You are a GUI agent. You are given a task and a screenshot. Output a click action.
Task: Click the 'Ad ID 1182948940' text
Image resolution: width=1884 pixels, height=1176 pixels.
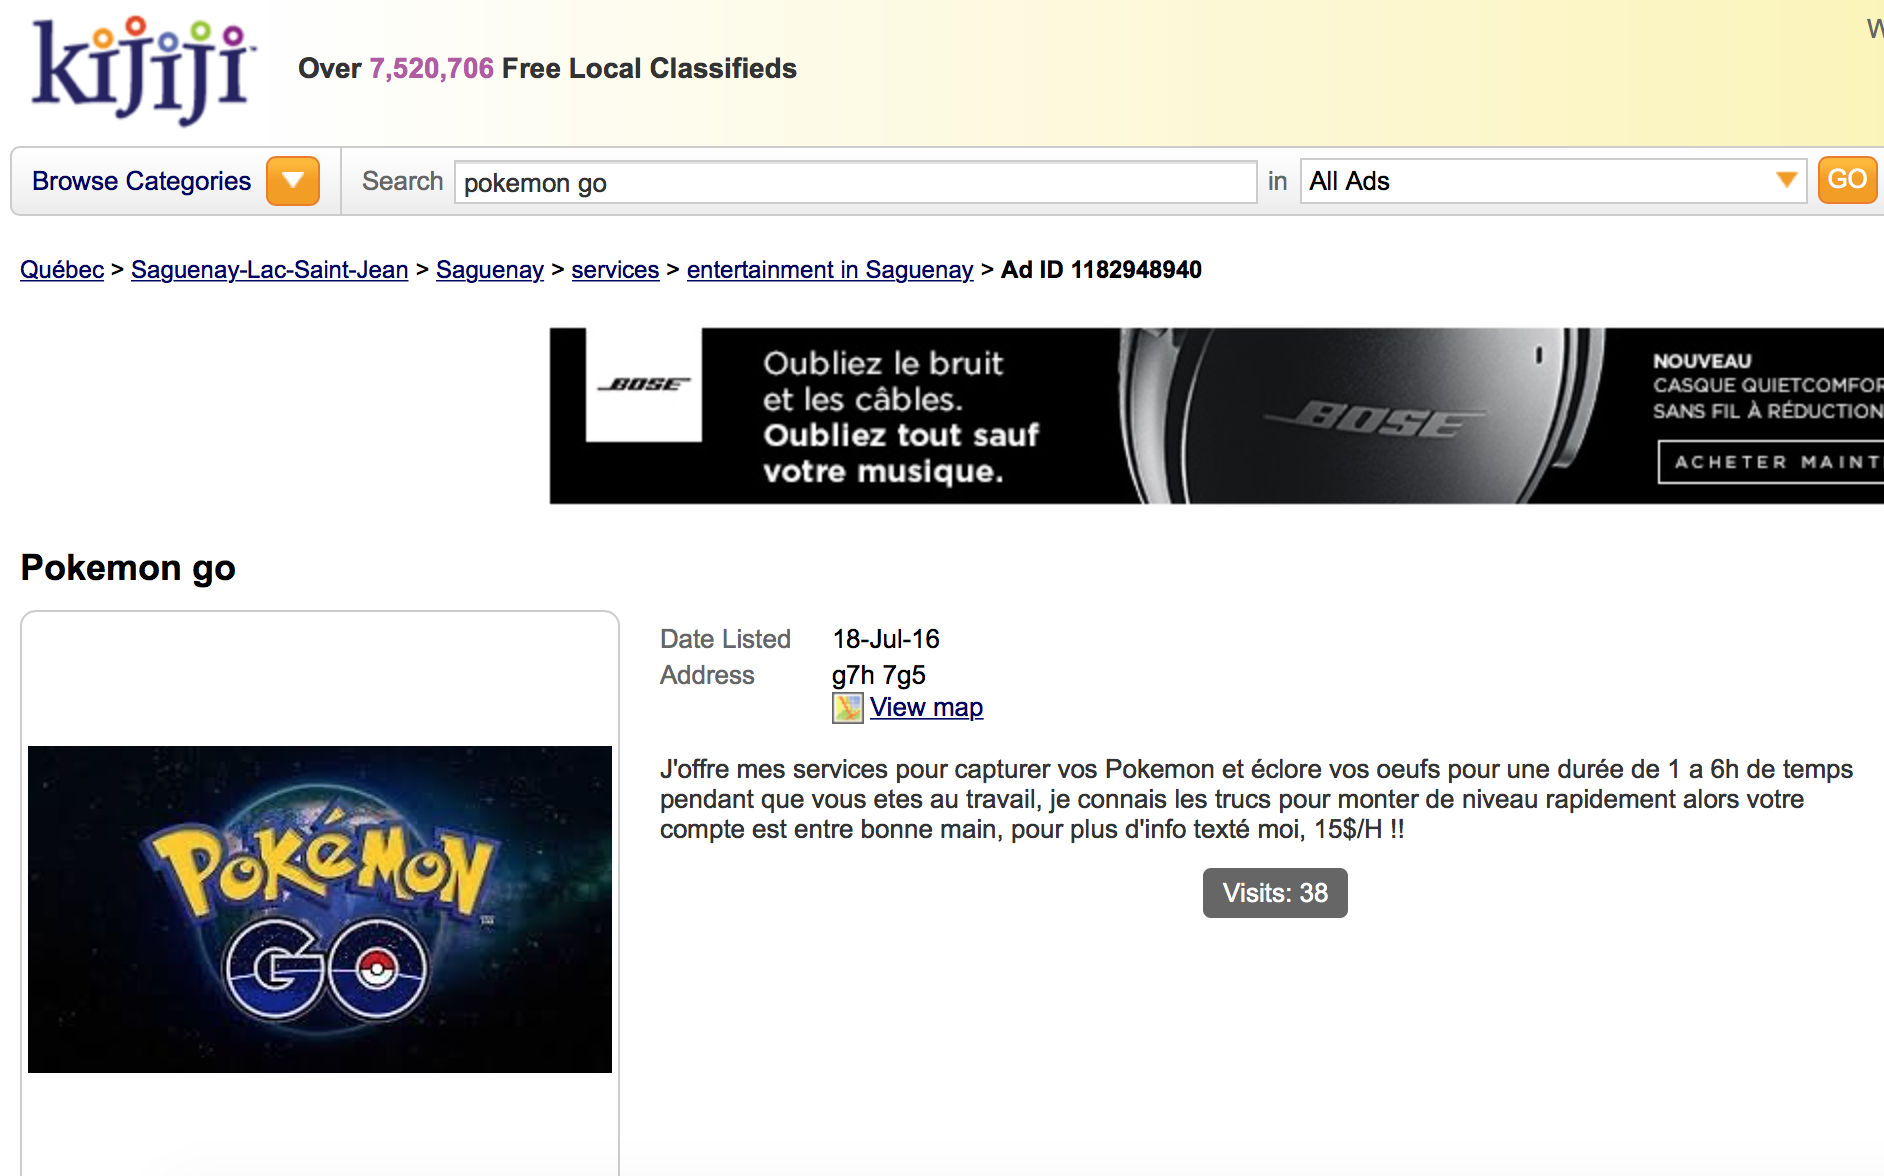pos(1101,270)
